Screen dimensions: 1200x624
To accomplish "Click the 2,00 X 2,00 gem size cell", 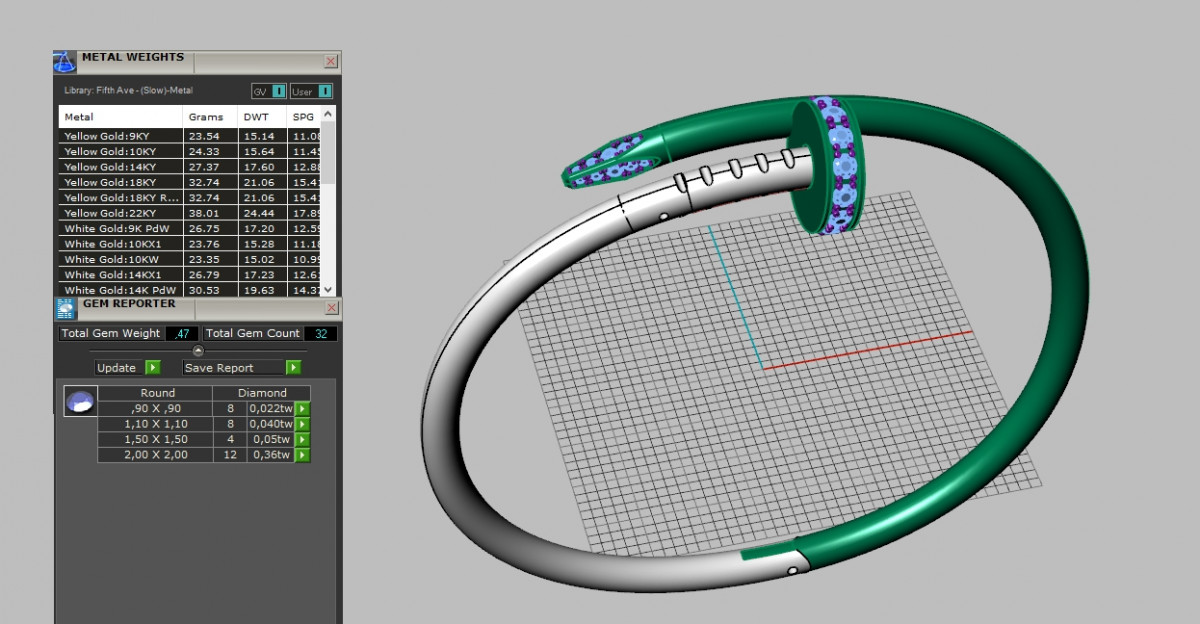I will point(155,455).
